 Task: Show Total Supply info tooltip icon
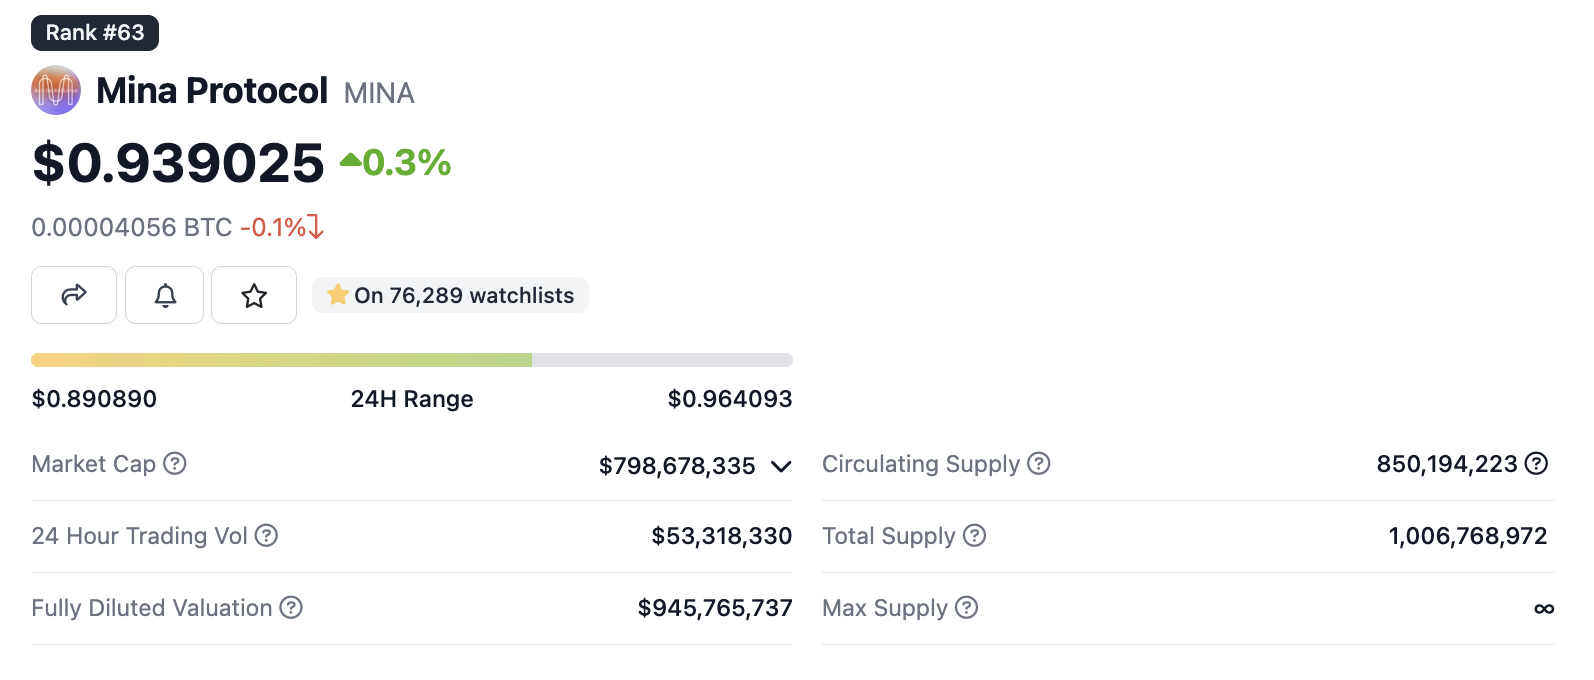pyautogui.click(x=975, y=536)
